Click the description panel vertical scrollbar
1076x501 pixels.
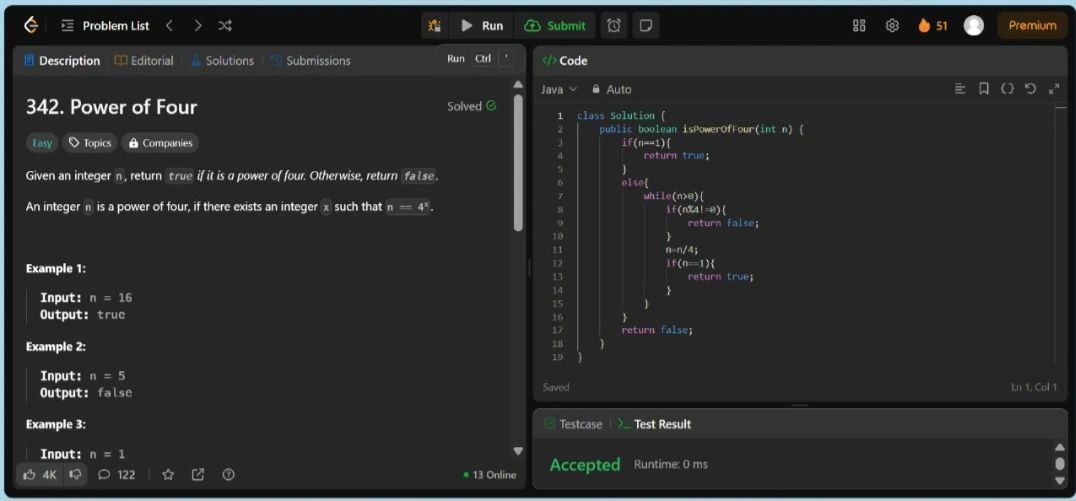coord(517,160)
